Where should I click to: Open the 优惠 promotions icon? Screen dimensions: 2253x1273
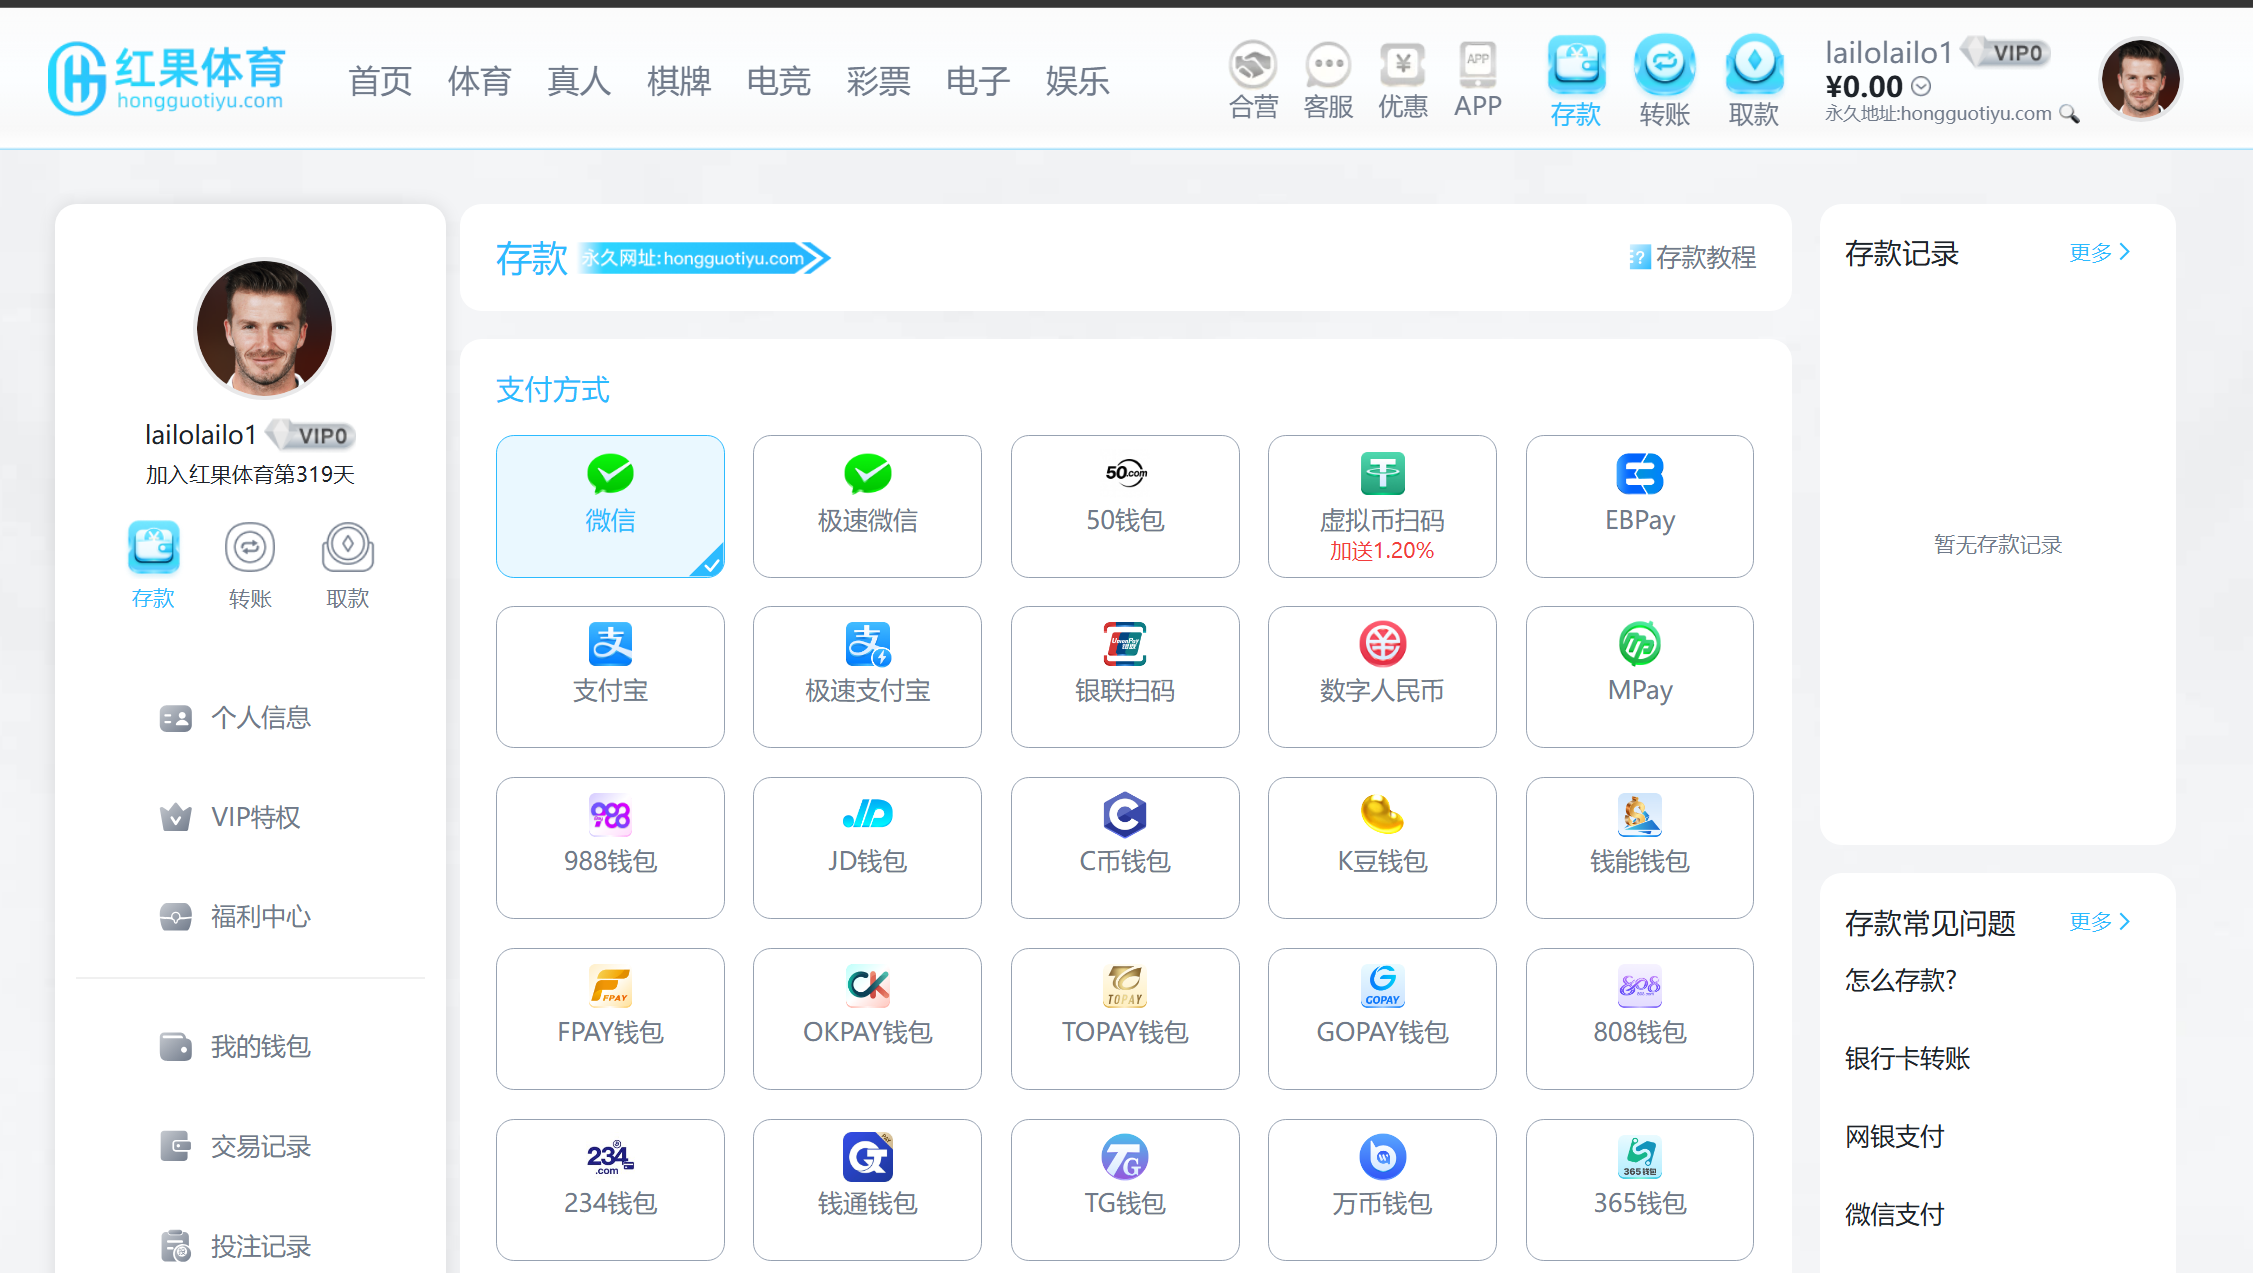[1403, 80]
